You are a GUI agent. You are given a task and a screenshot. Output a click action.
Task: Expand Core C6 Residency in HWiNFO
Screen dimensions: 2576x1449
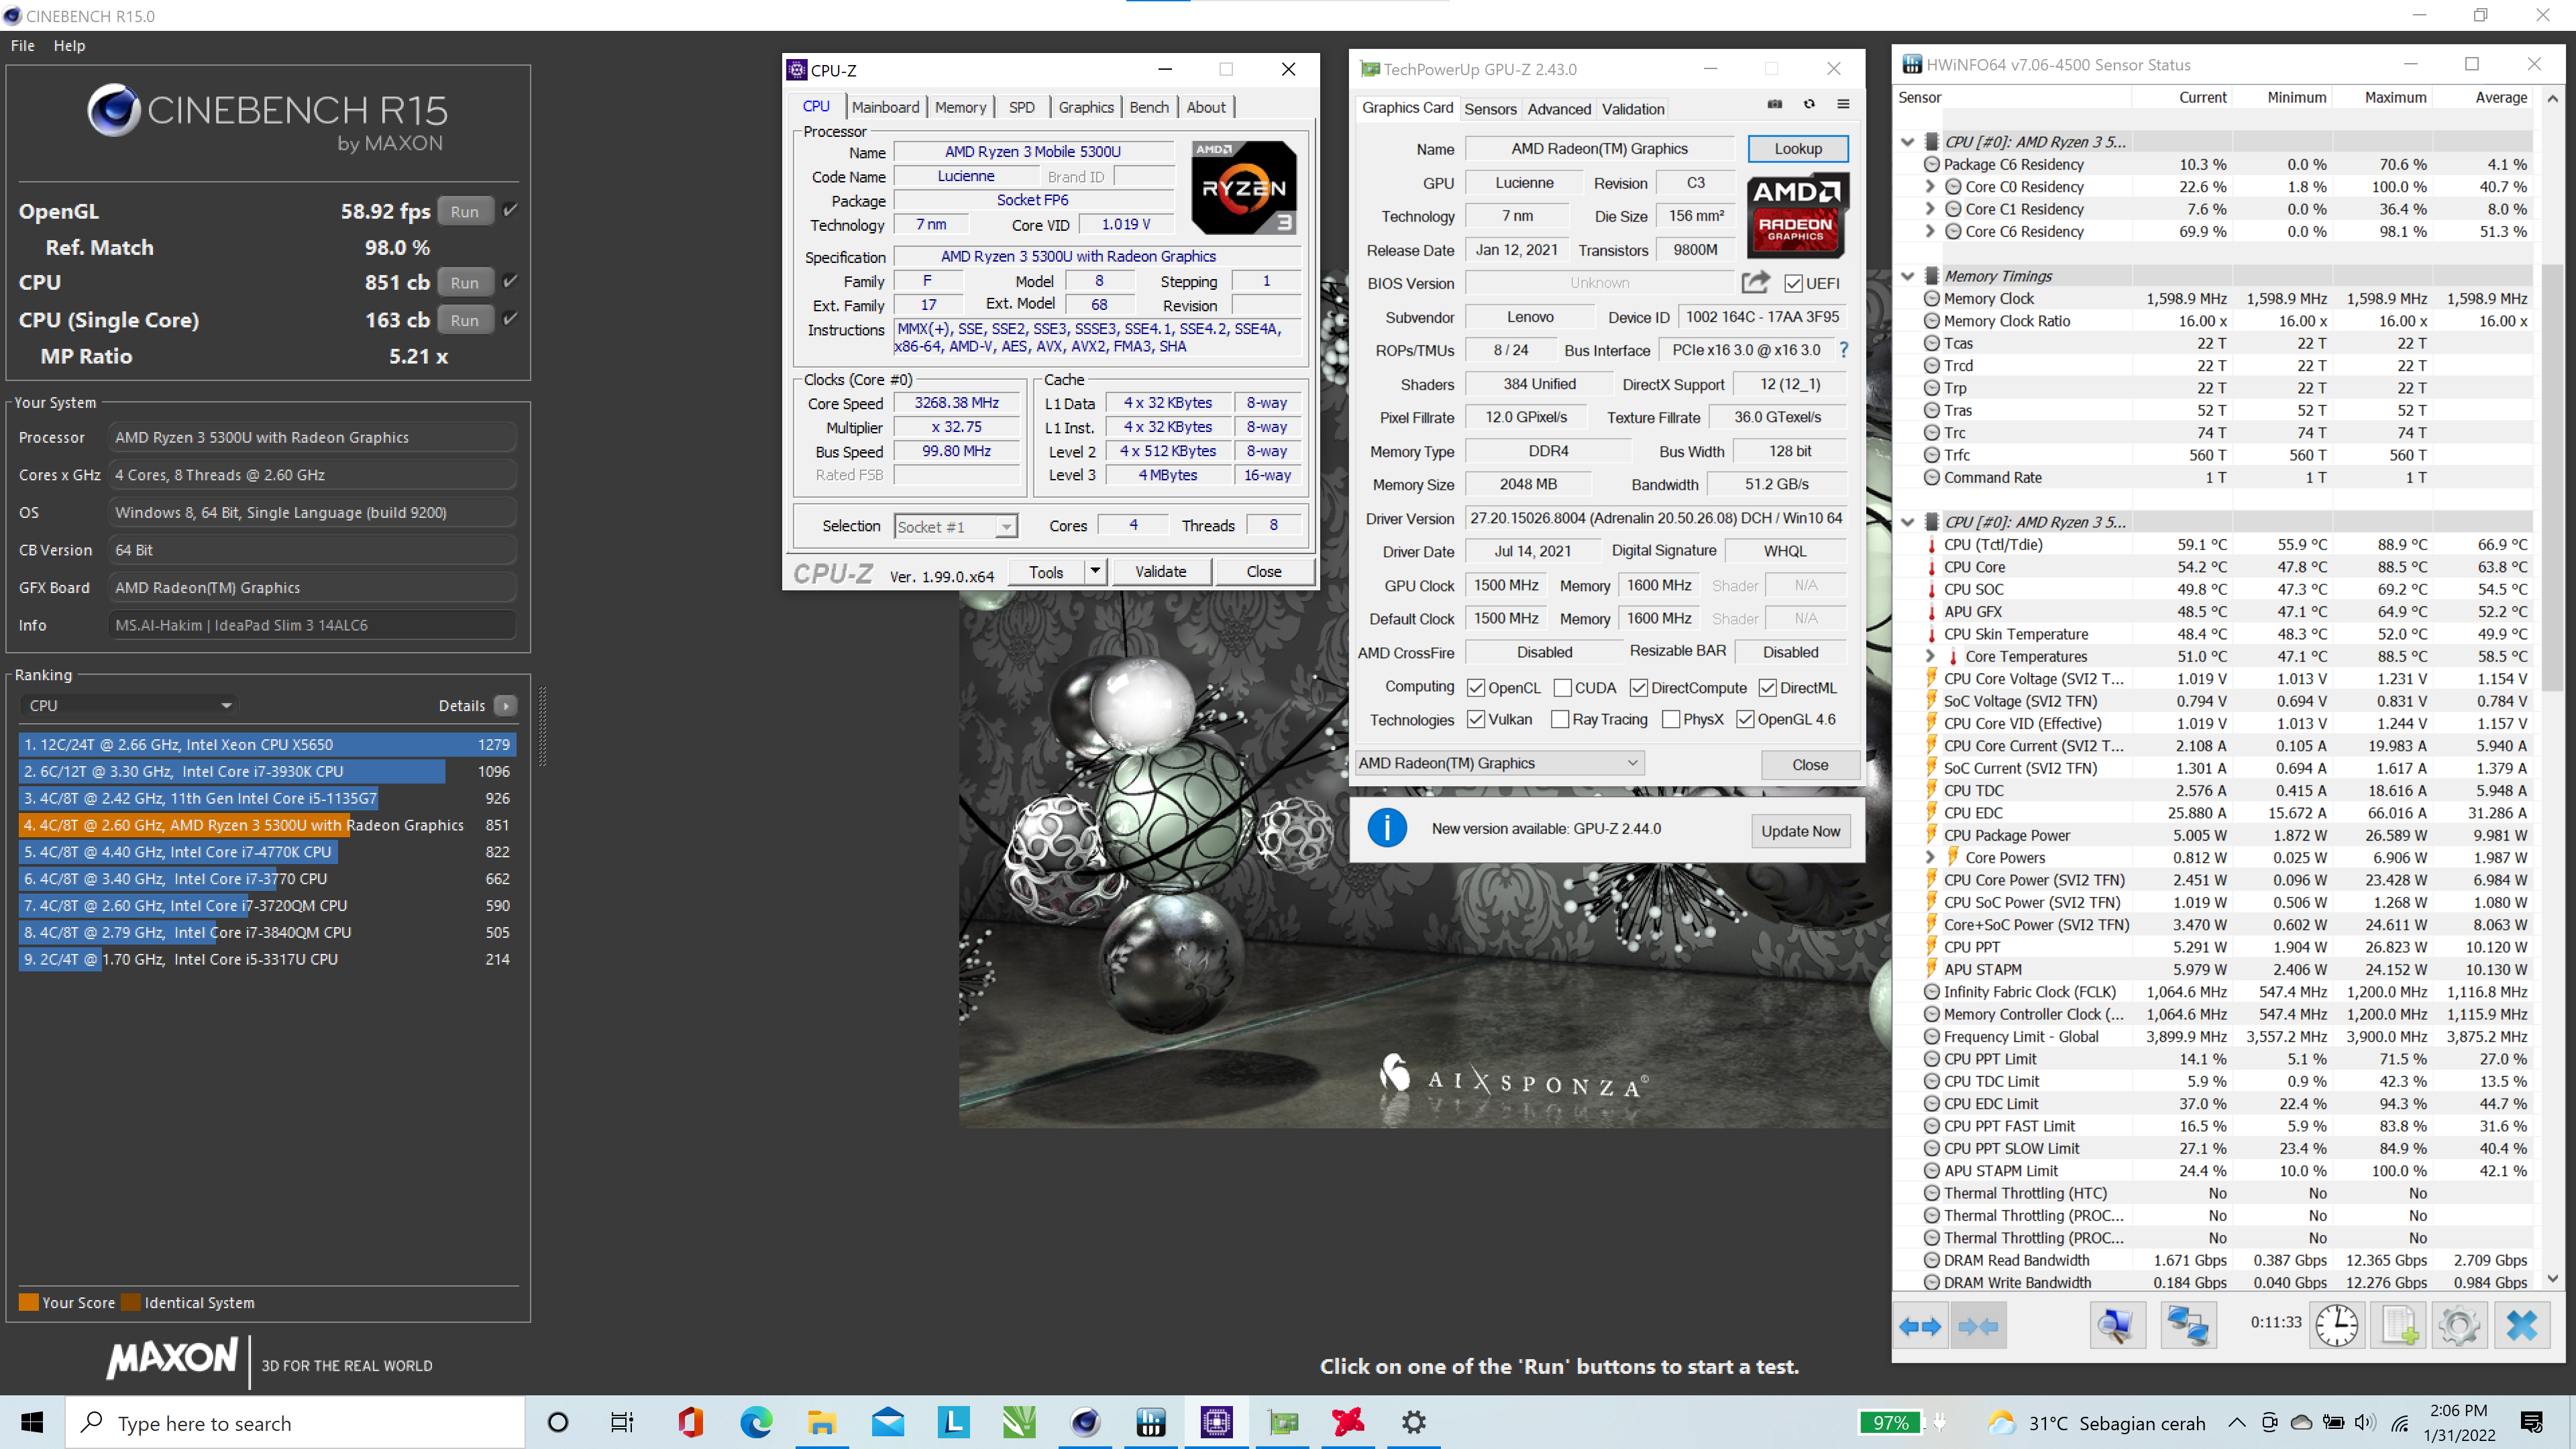coord(1930,231)
